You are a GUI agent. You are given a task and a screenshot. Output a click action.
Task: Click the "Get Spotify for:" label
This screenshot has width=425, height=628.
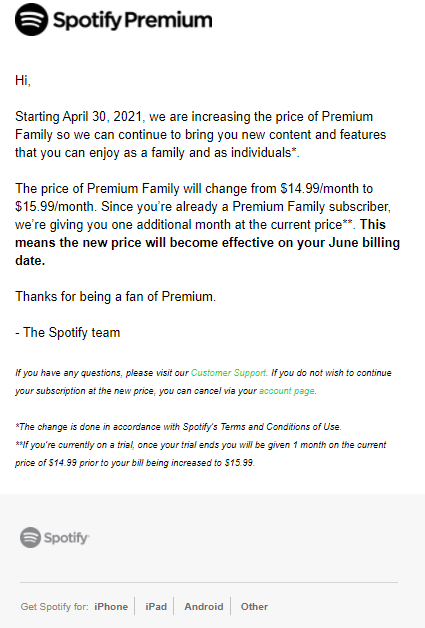[x=54, y=606]
